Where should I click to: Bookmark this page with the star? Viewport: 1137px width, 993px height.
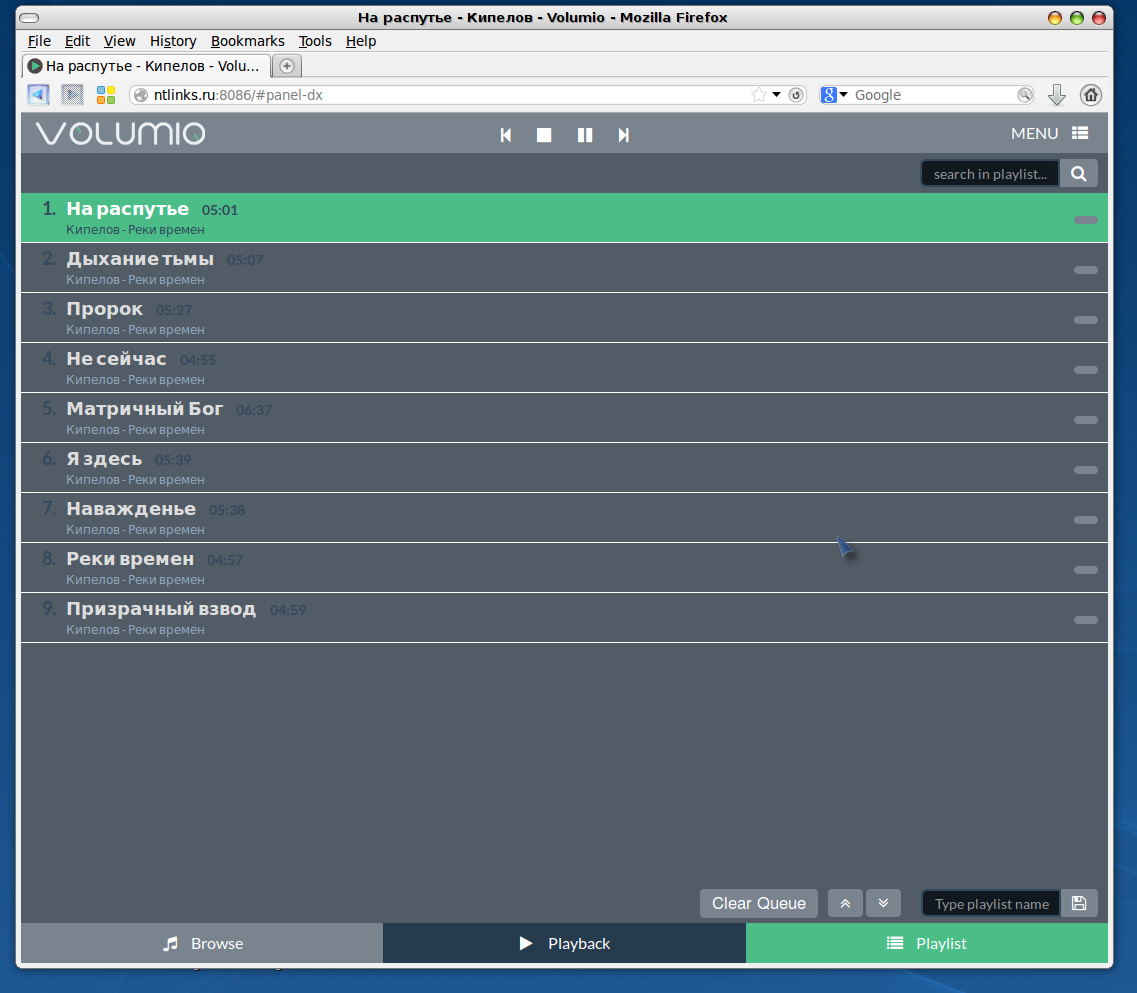point(758,95)
